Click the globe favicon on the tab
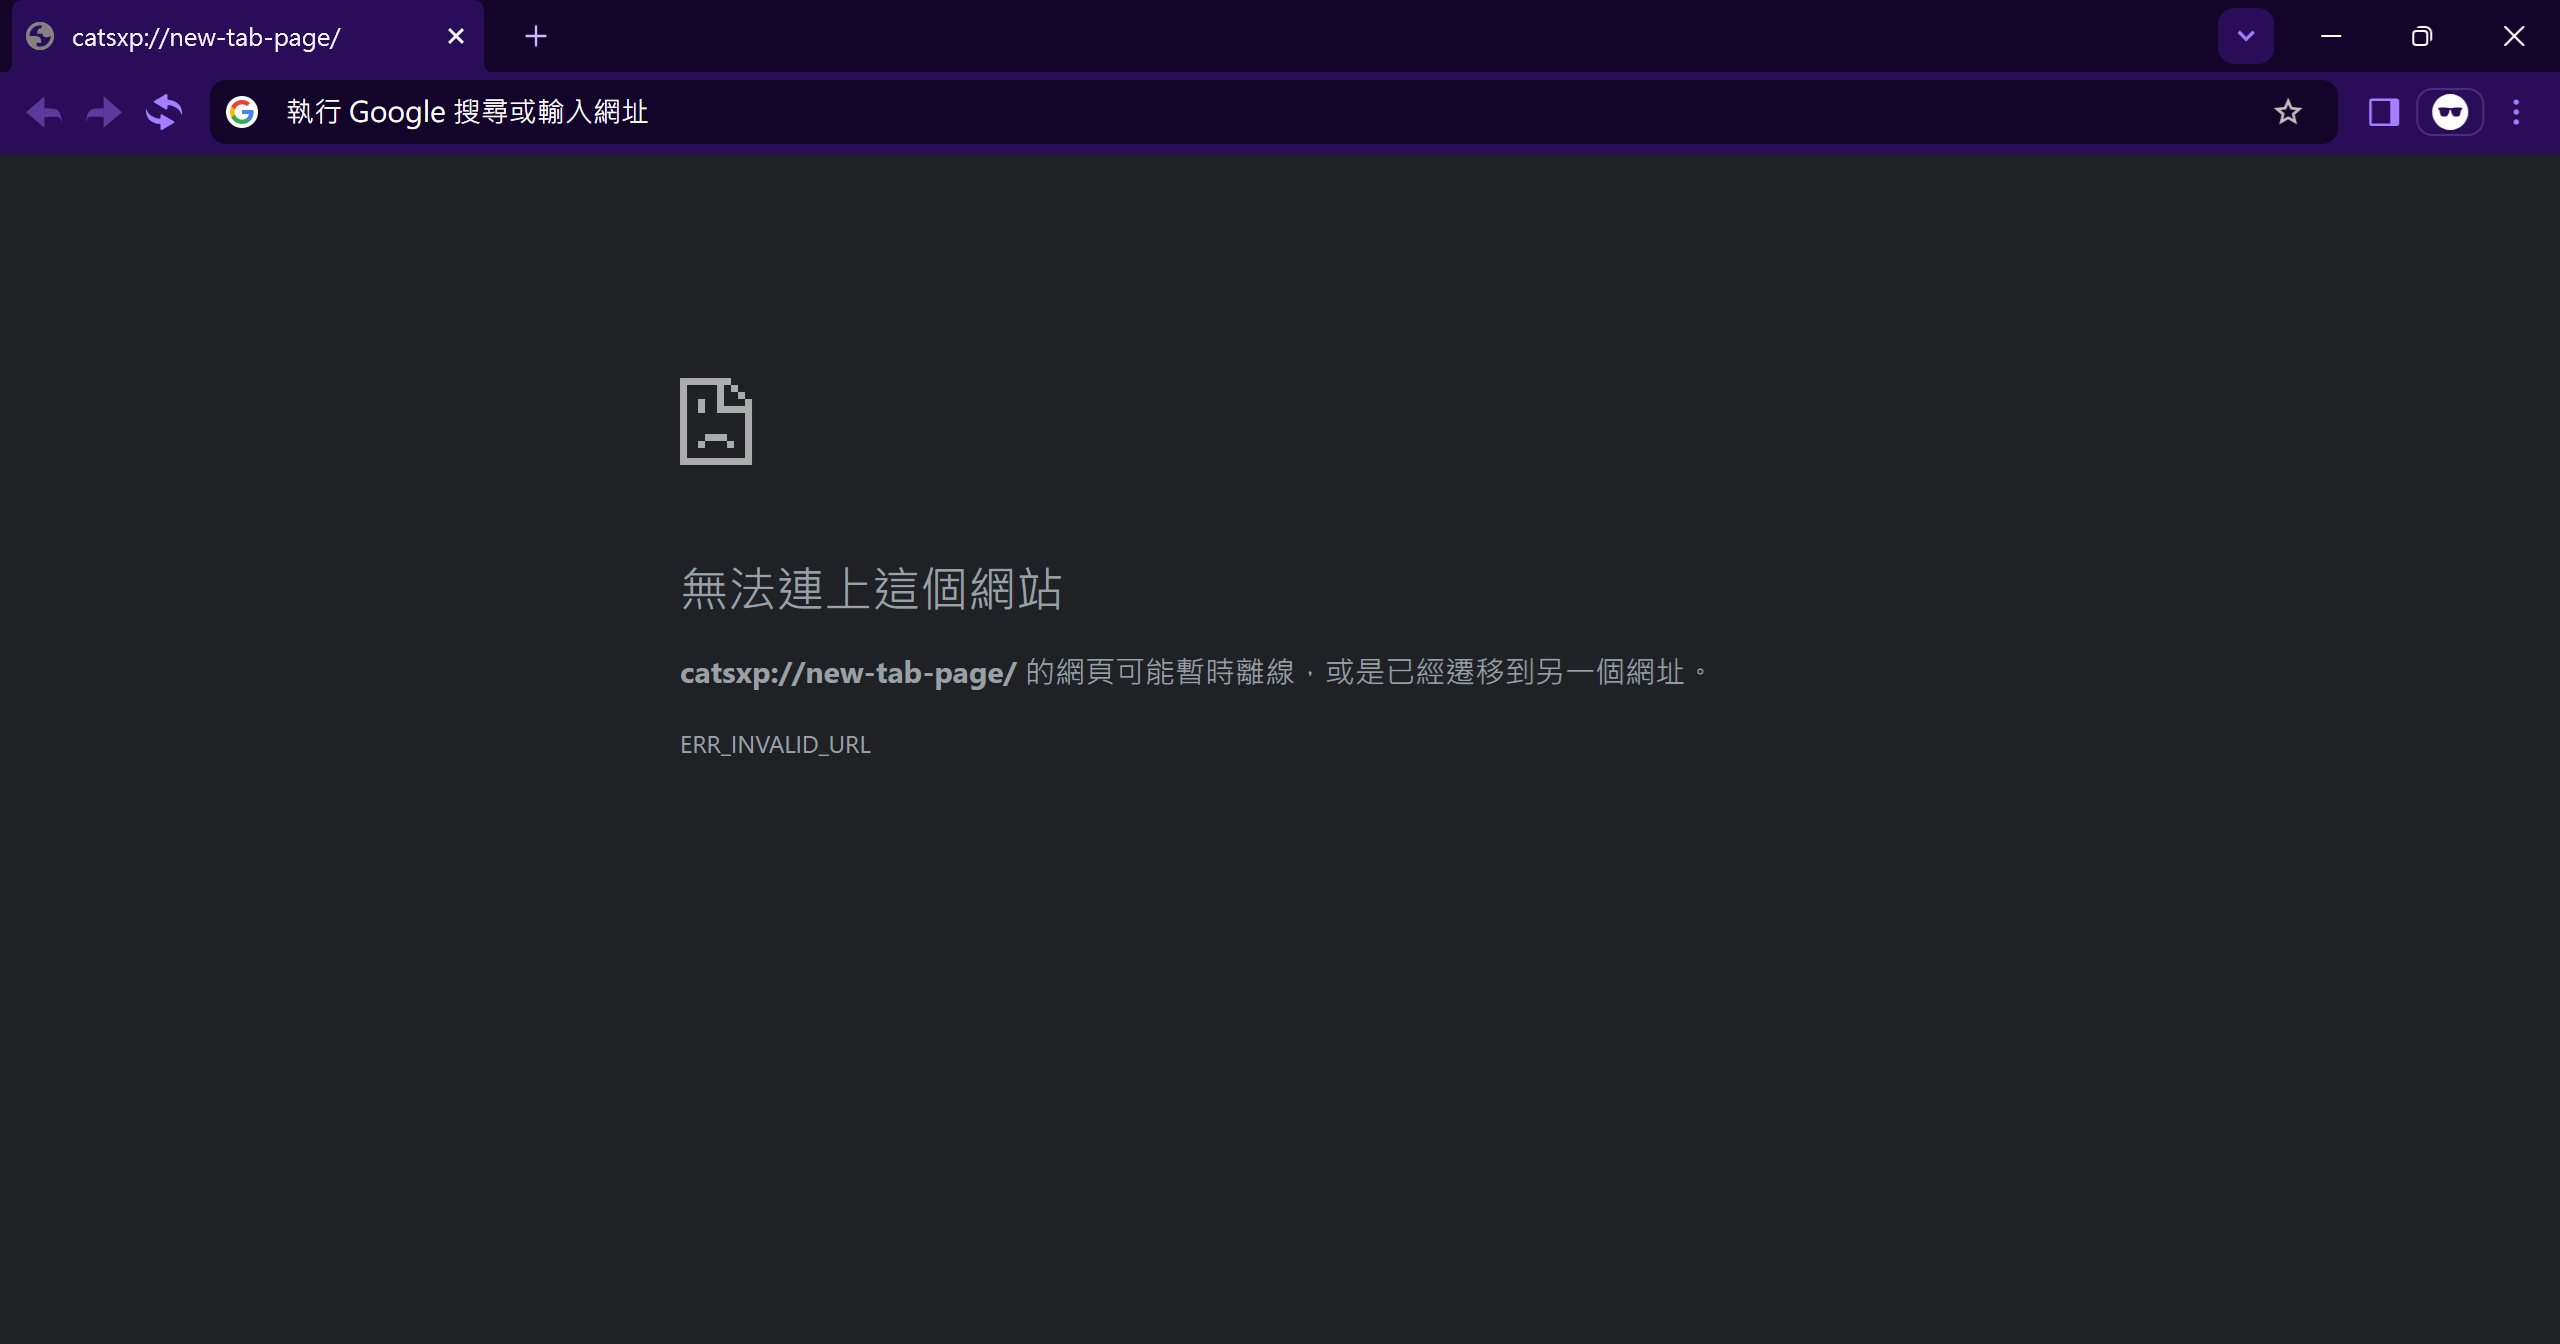The image size is (2560, 1344). (40, 37)
